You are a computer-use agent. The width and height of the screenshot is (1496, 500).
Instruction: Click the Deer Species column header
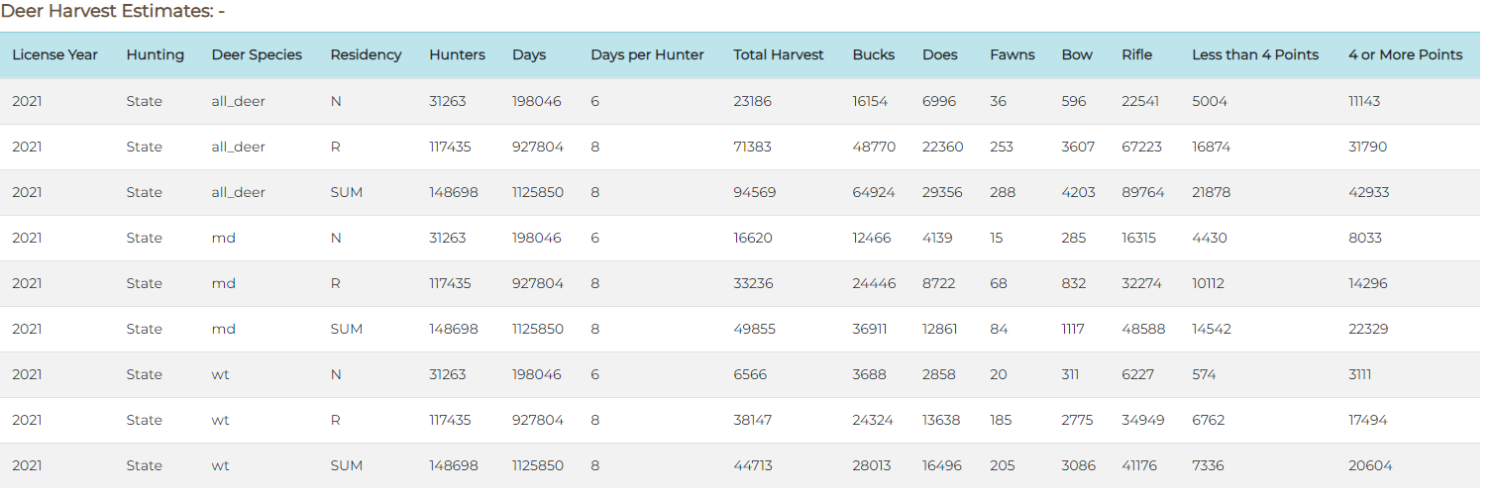[257, 55]
